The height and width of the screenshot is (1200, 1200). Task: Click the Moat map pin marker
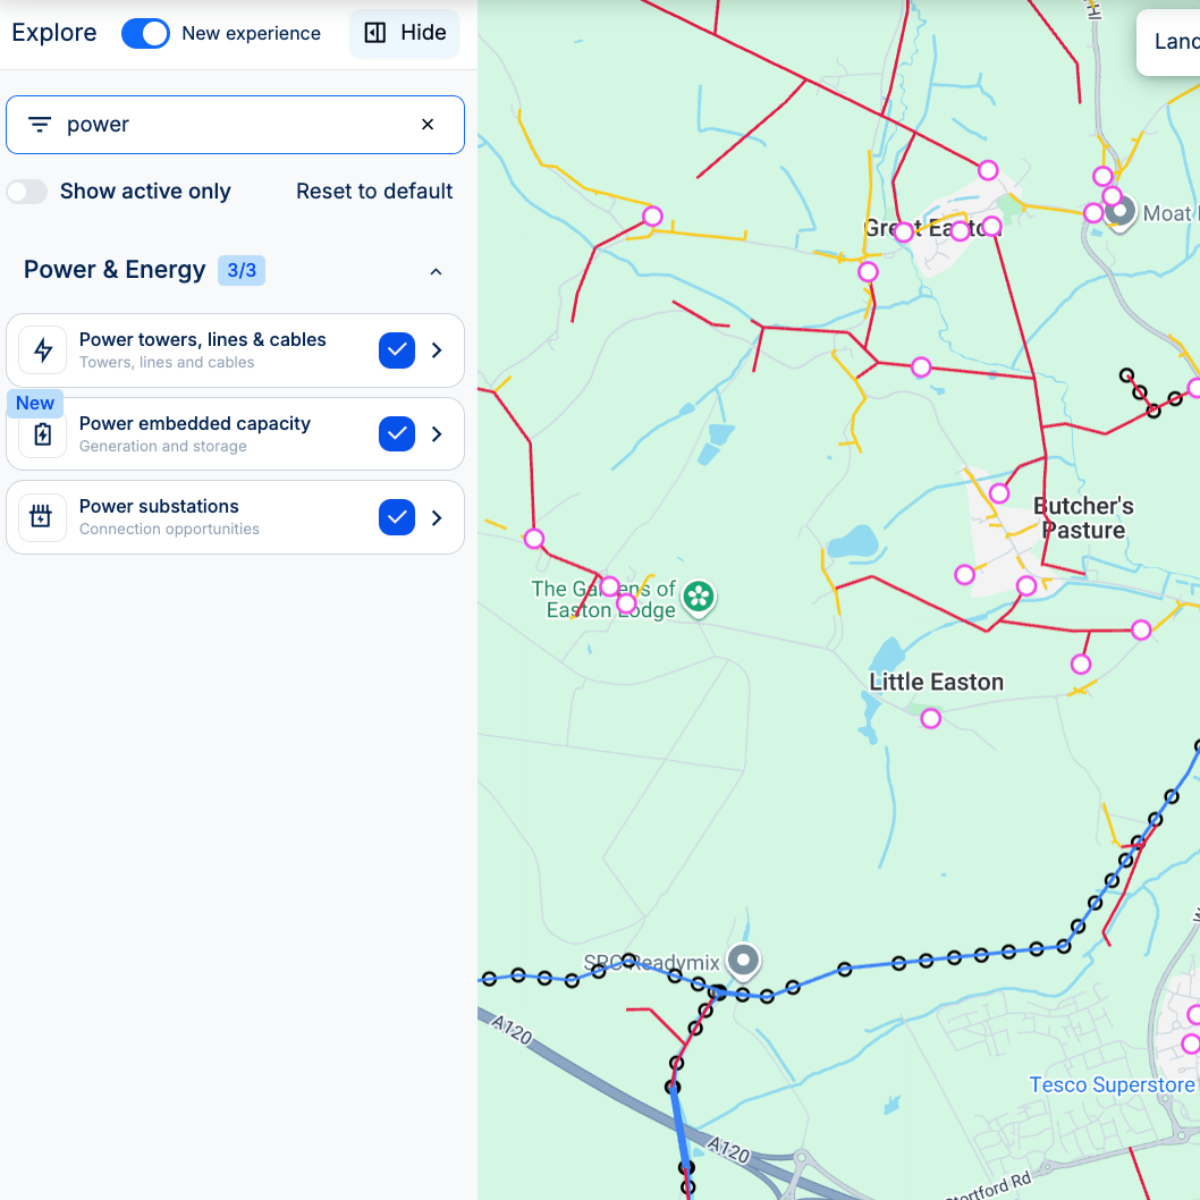pos(1120,211)
